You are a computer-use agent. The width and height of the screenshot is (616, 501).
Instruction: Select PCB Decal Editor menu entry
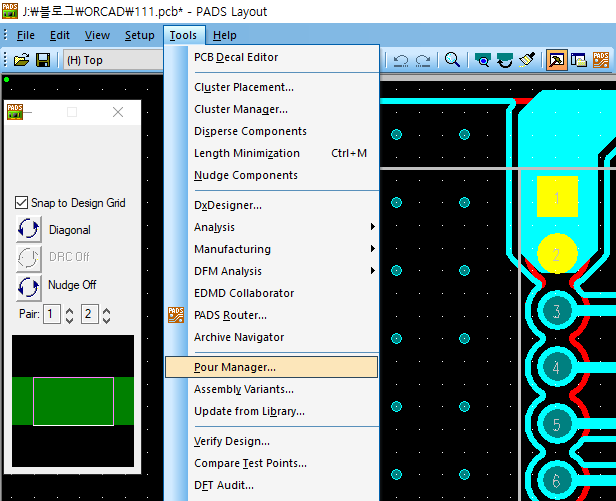point(271,57)
